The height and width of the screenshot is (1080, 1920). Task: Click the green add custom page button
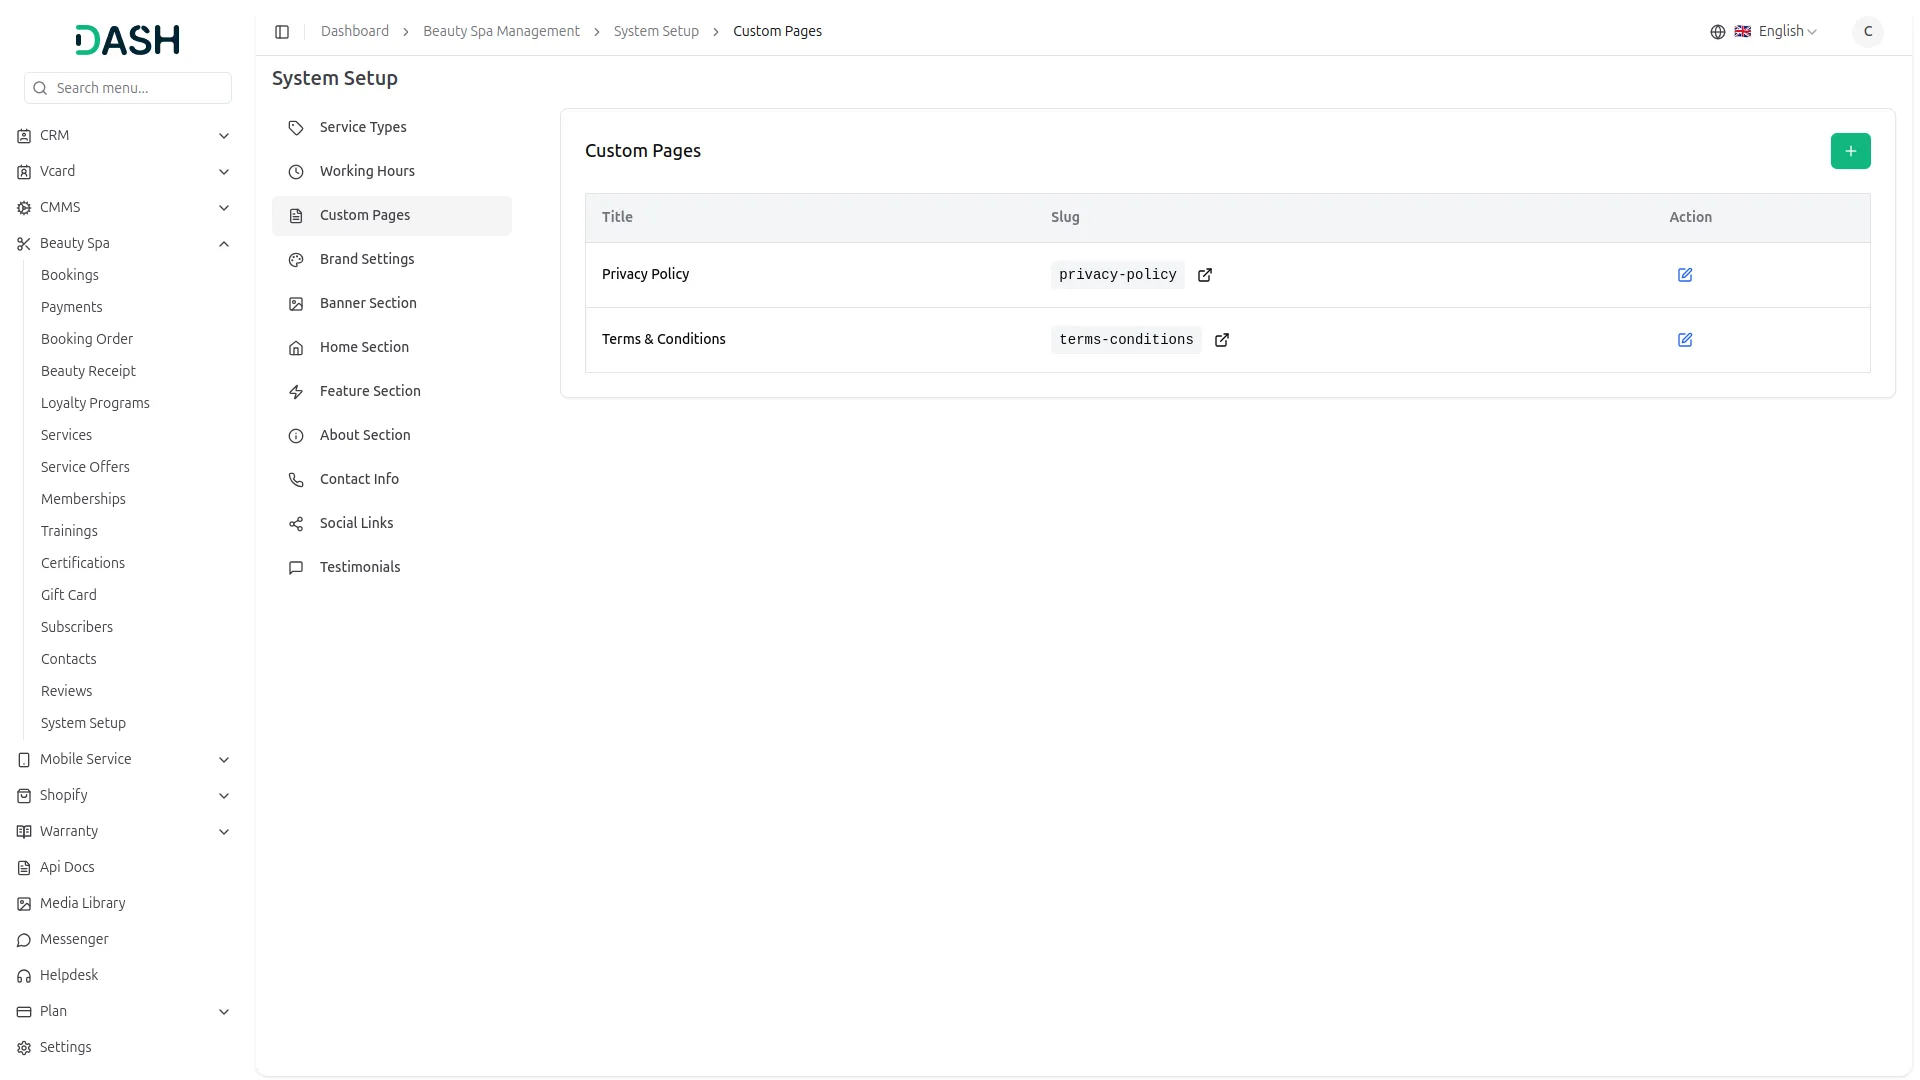click(x=1850, y=151)
